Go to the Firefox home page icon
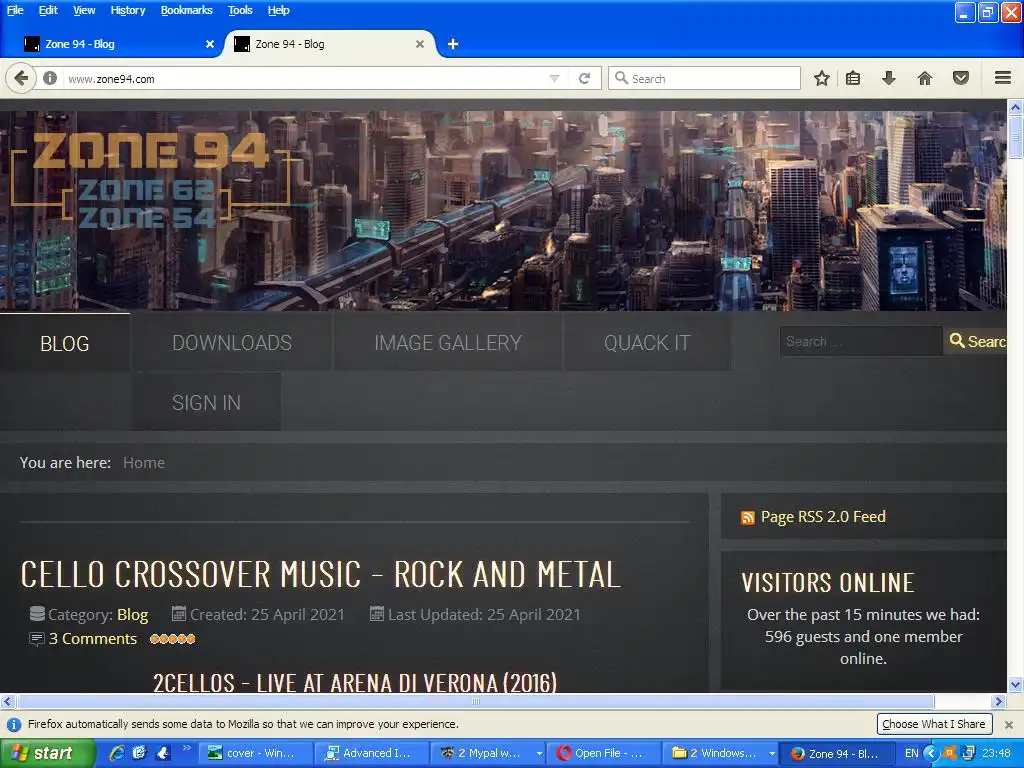 point(925,78)
